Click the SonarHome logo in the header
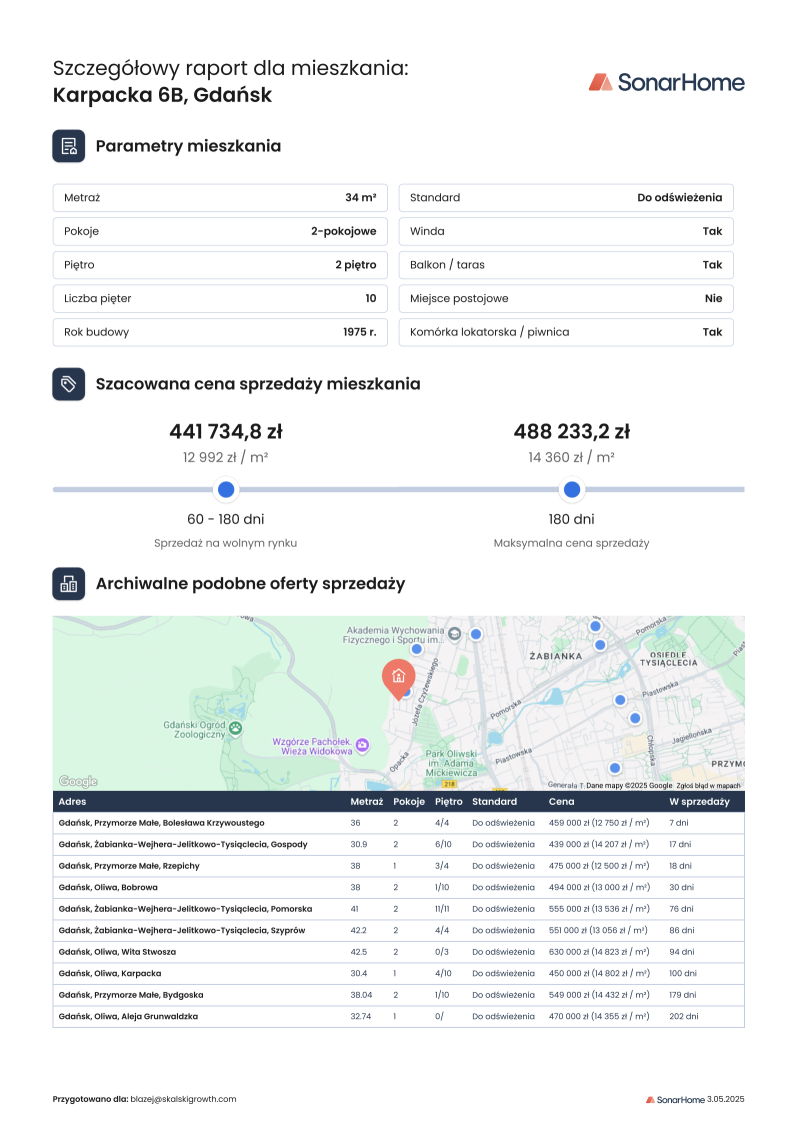The height and width of the screenshot is (1130, 795). click(666, 82)
